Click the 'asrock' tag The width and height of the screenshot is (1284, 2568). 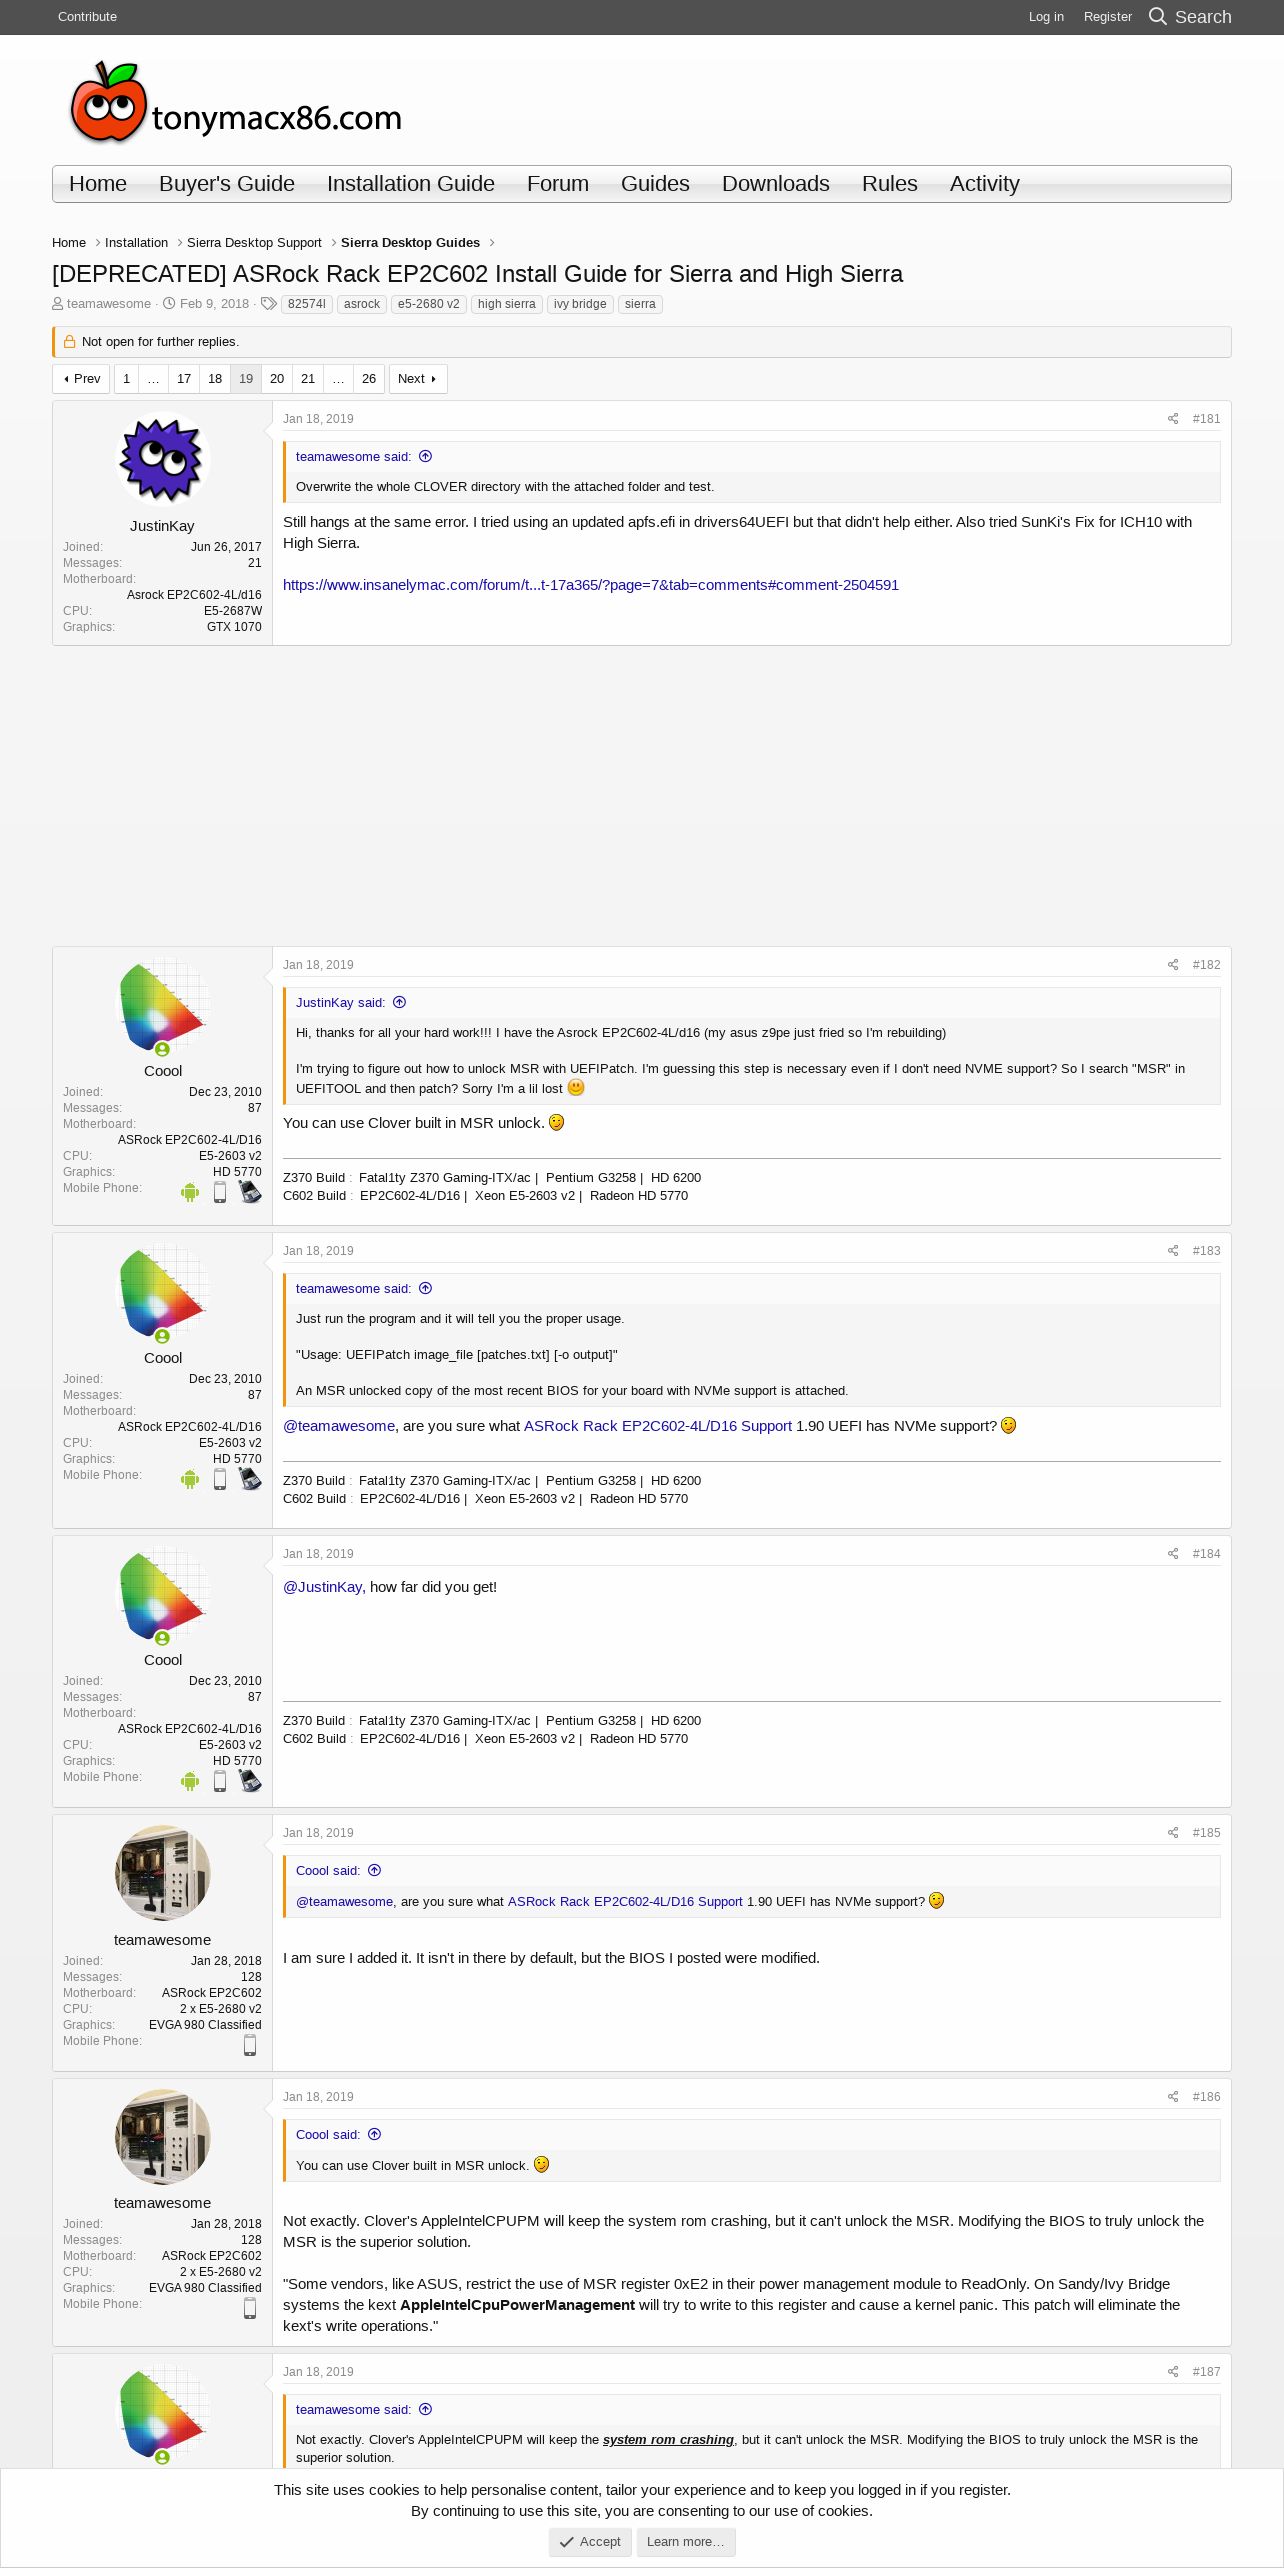[x=362, y=304]
